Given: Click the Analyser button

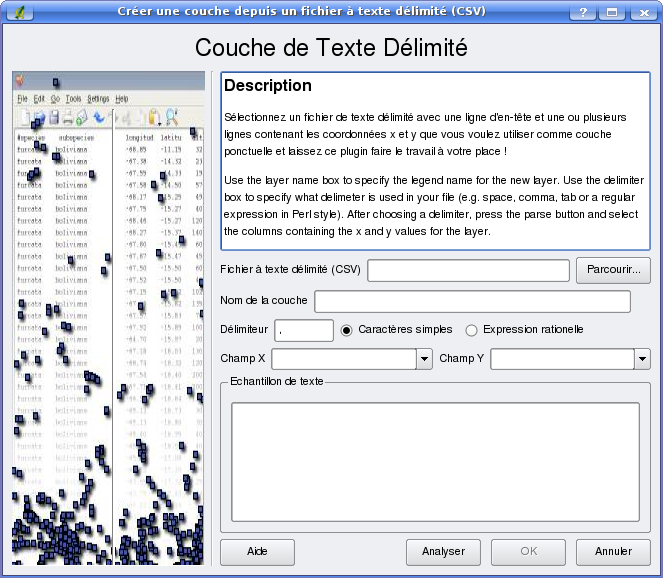Looking at the screenshot, I should point(443,551).
